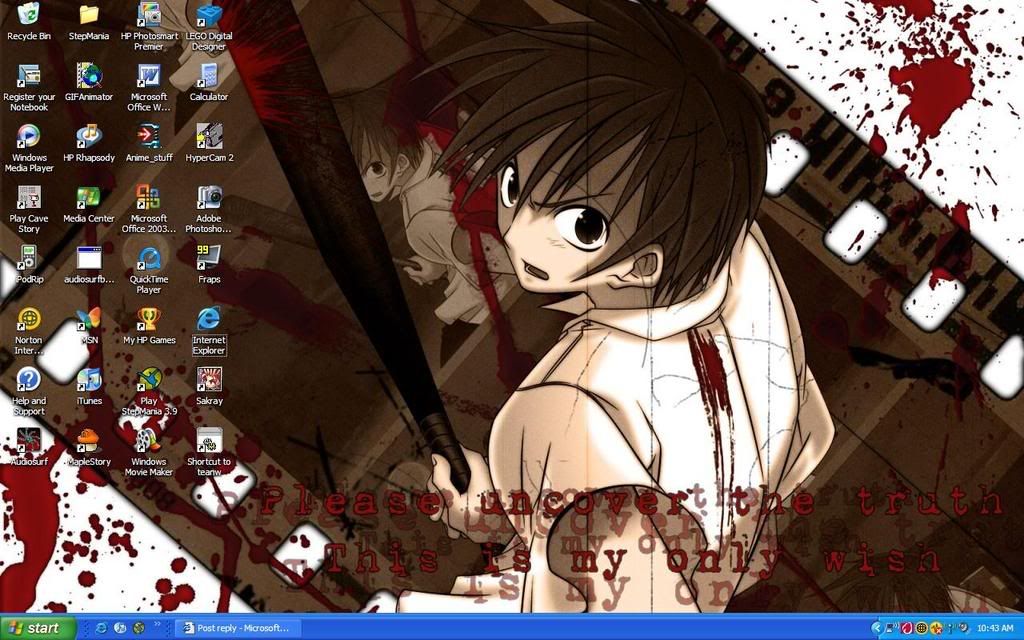Select the Windows Movie Maker shortcut

(x=149, y=452)
